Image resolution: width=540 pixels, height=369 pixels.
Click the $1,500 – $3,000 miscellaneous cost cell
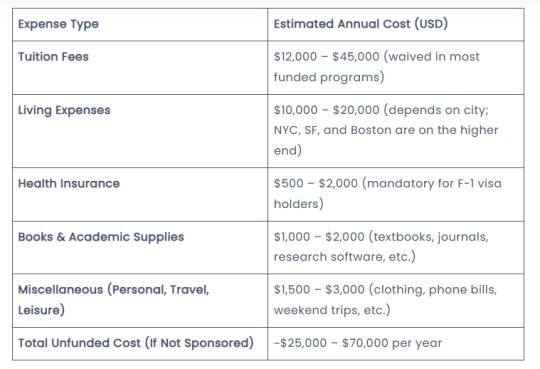[396, 301]
